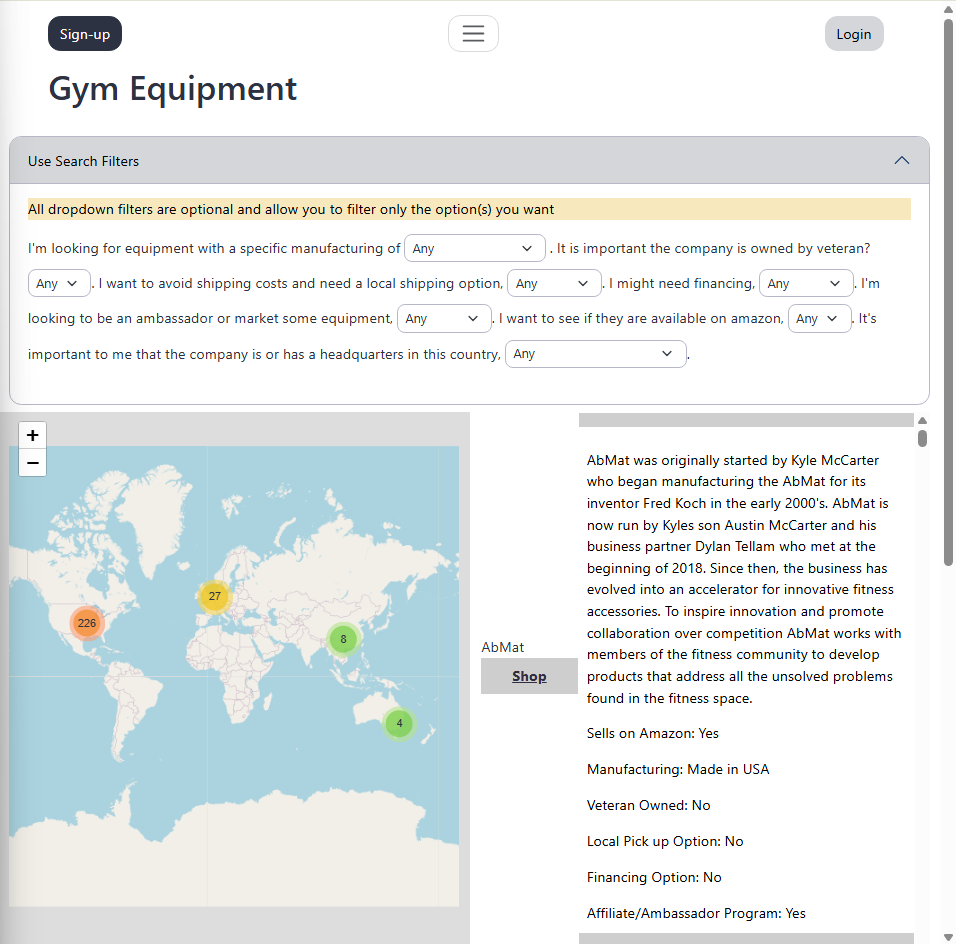Click the 8 cluster over Southeast Asia
This screenshot has height=944, width=956.
click(343, 639)
